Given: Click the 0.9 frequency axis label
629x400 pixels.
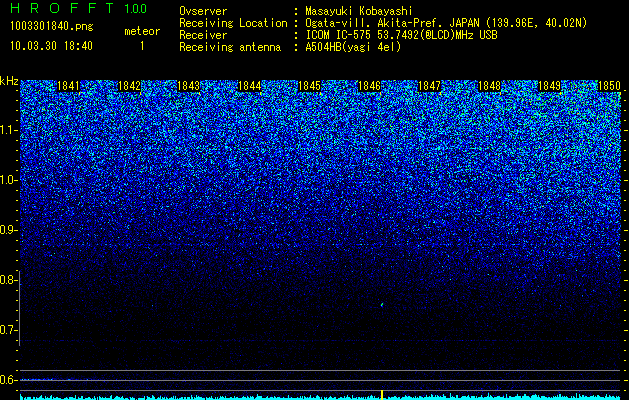Looking at the screenshot, I should 8,230.
